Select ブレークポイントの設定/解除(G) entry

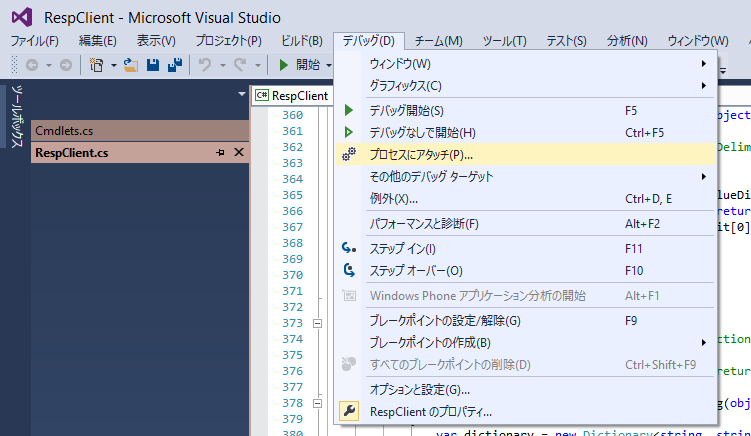(525, 321)
